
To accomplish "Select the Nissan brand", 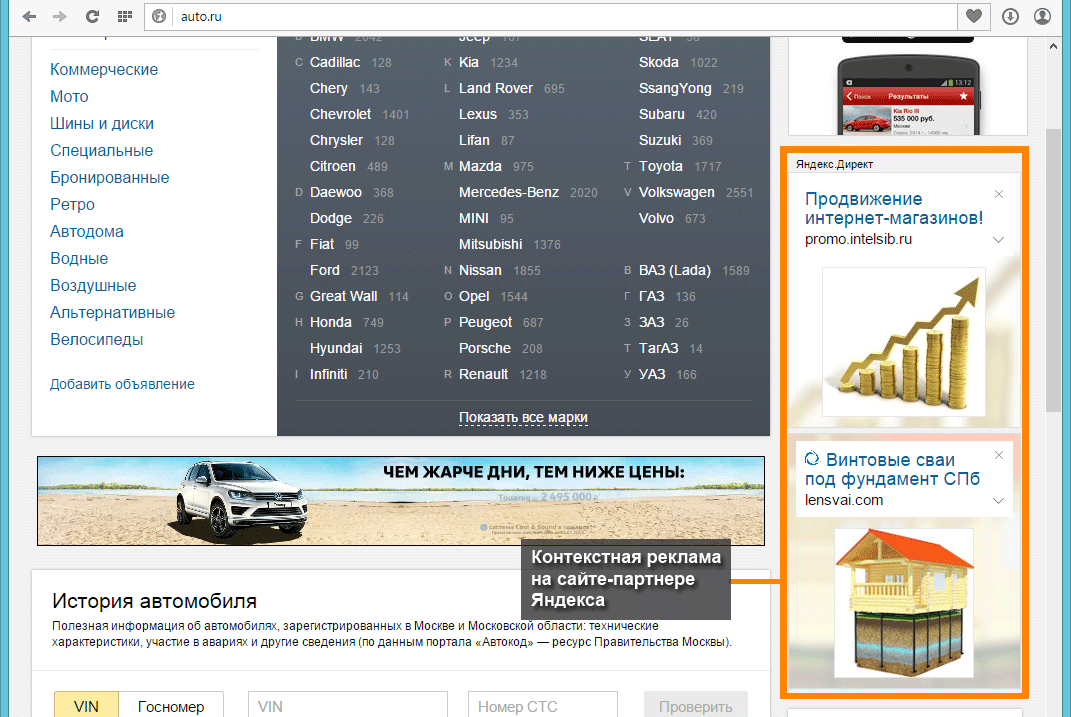I will (x=480, y=270).
